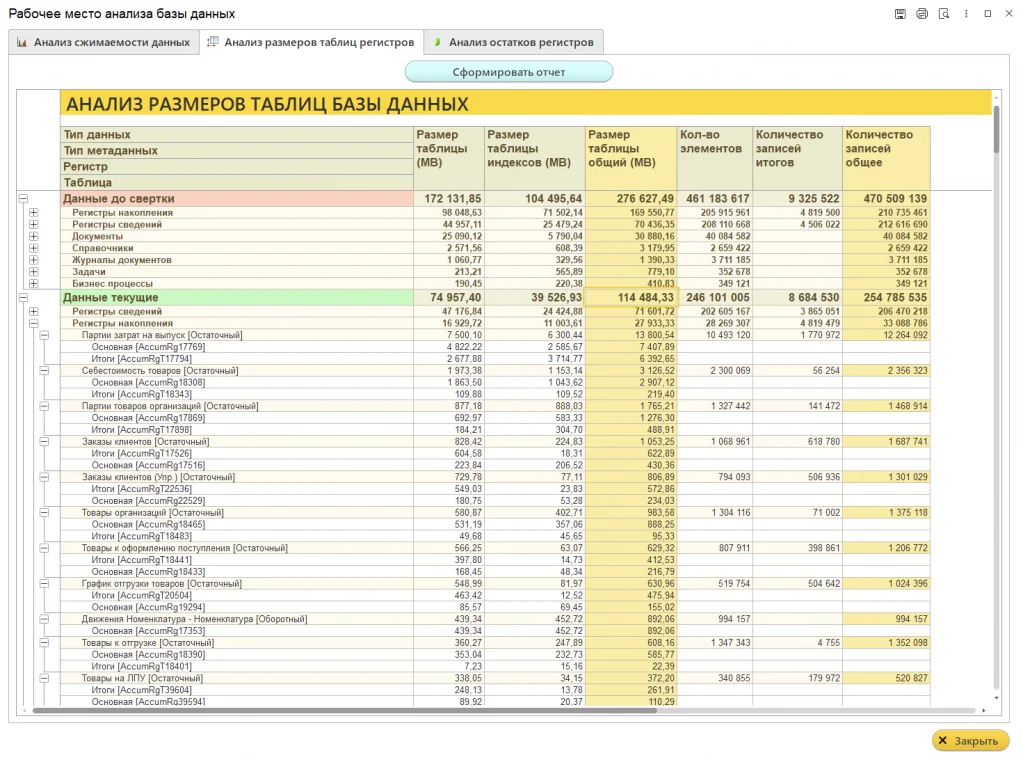This screenshot has width=1023, height=760.
Task: Expand the Документы row
Action: point(34,236)
